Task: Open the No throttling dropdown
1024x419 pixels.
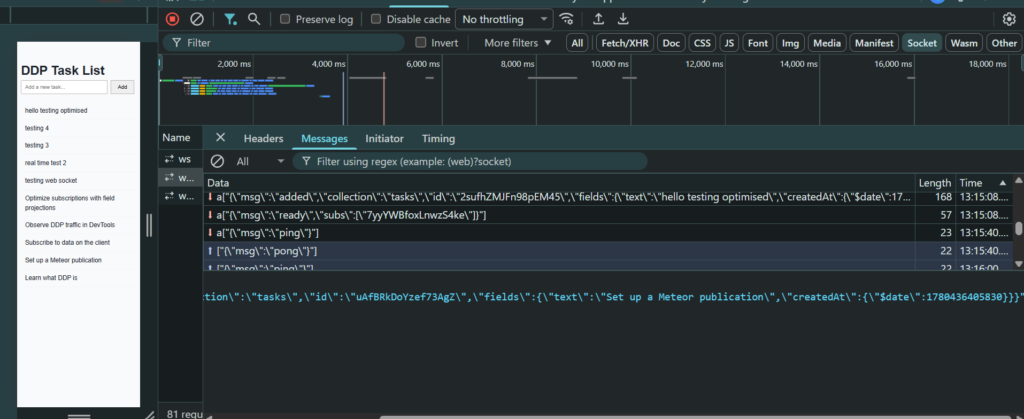Action: pos(504,19)
